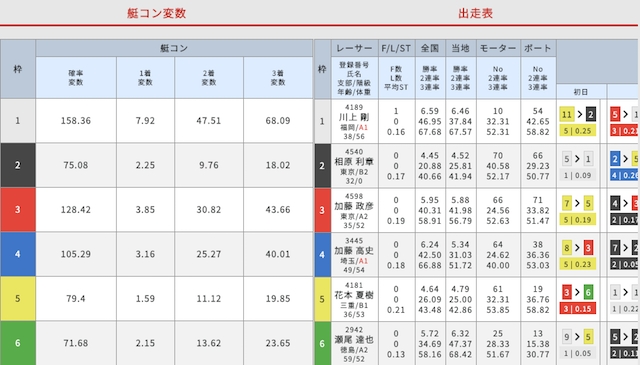
Task: Click the green 6 badge in row five
Action: tap(588, 292)
